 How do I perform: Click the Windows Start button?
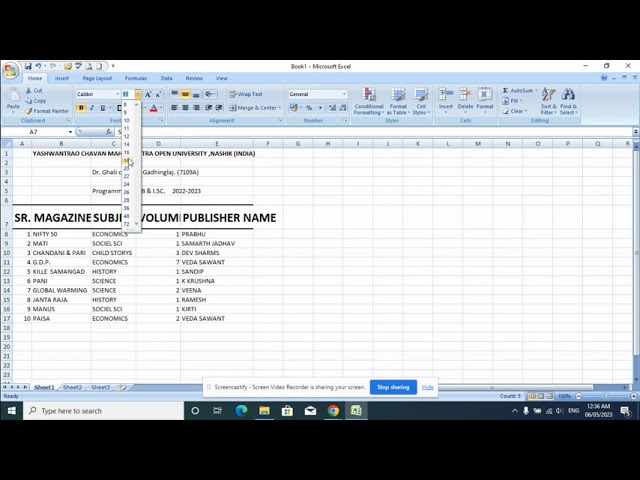click(x=11, y=411)
